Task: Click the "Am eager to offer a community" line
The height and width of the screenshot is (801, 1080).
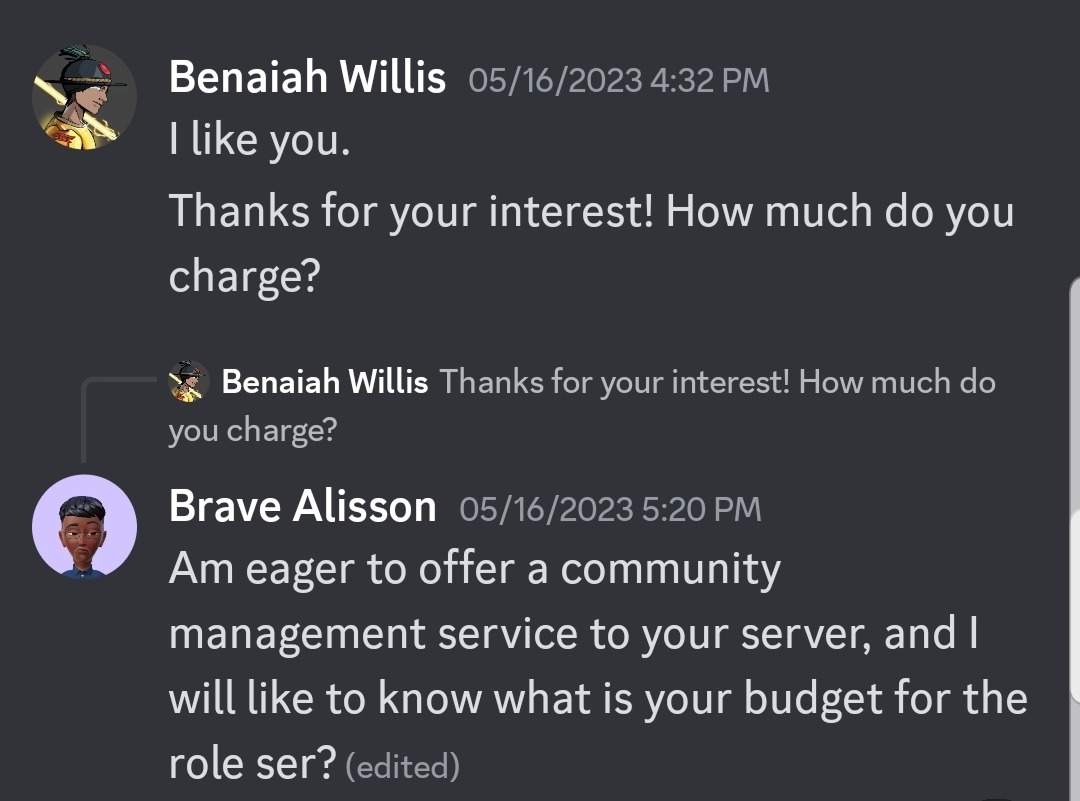Action: (x=474, y=569)
